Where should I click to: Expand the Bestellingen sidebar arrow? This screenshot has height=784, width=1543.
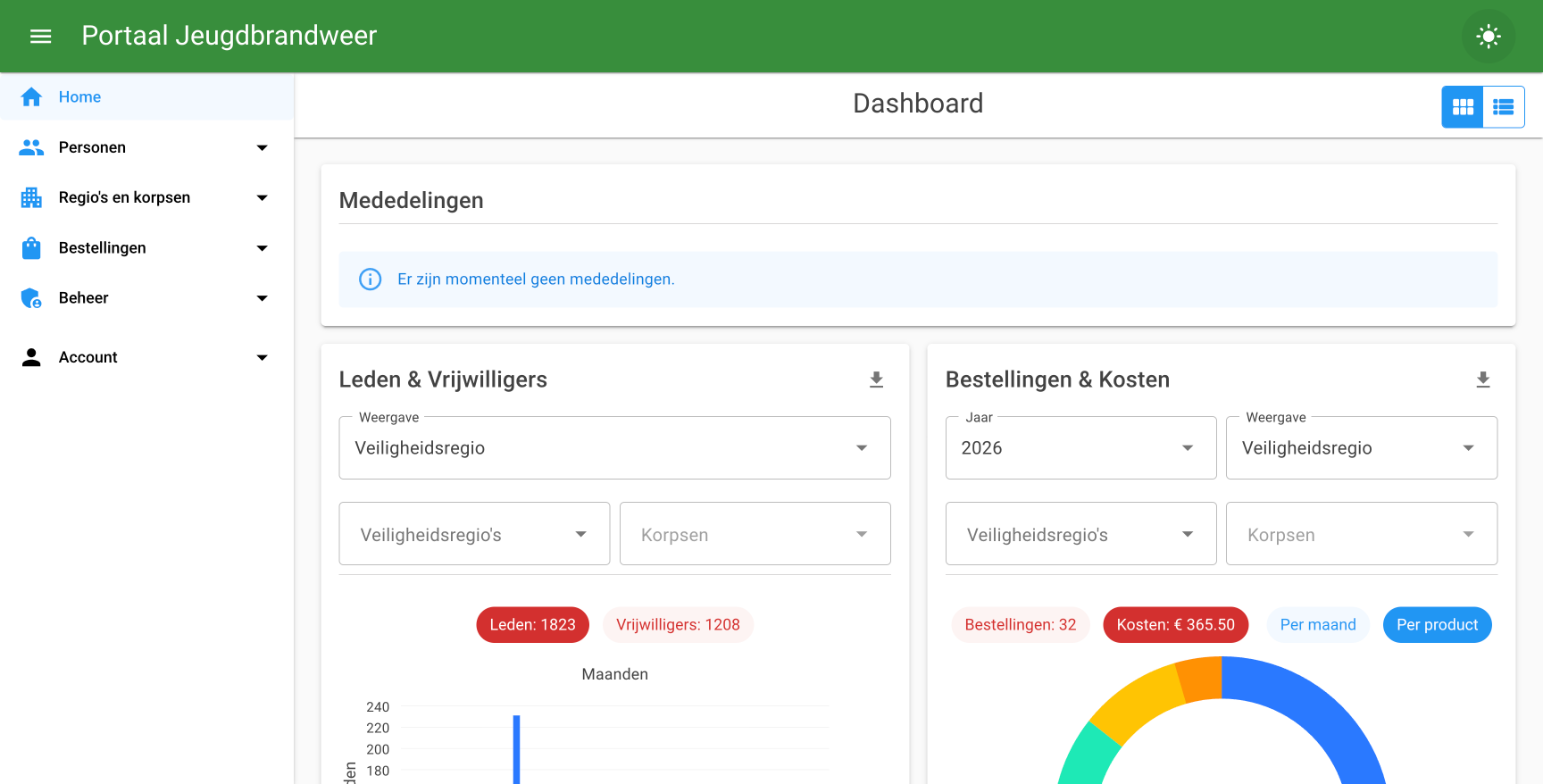[262, 248]
